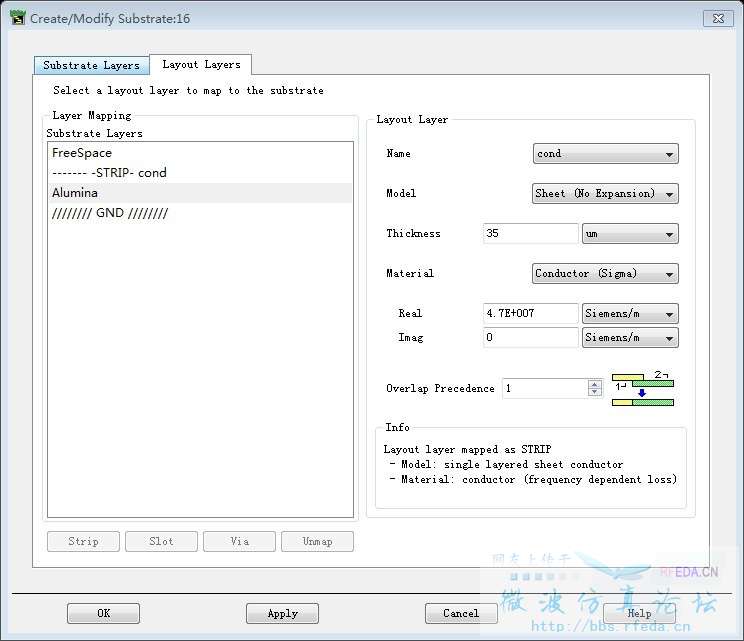Screen dimensions: 744x641
Task: Click the overlap precedence diagram icon
Action: 643,389
